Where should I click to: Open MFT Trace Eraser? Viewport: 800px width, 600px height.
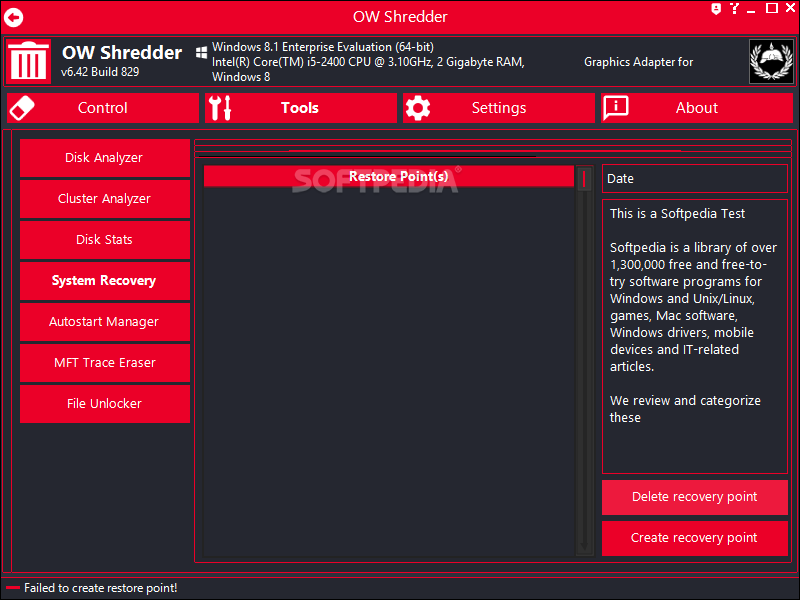[105, 363]
